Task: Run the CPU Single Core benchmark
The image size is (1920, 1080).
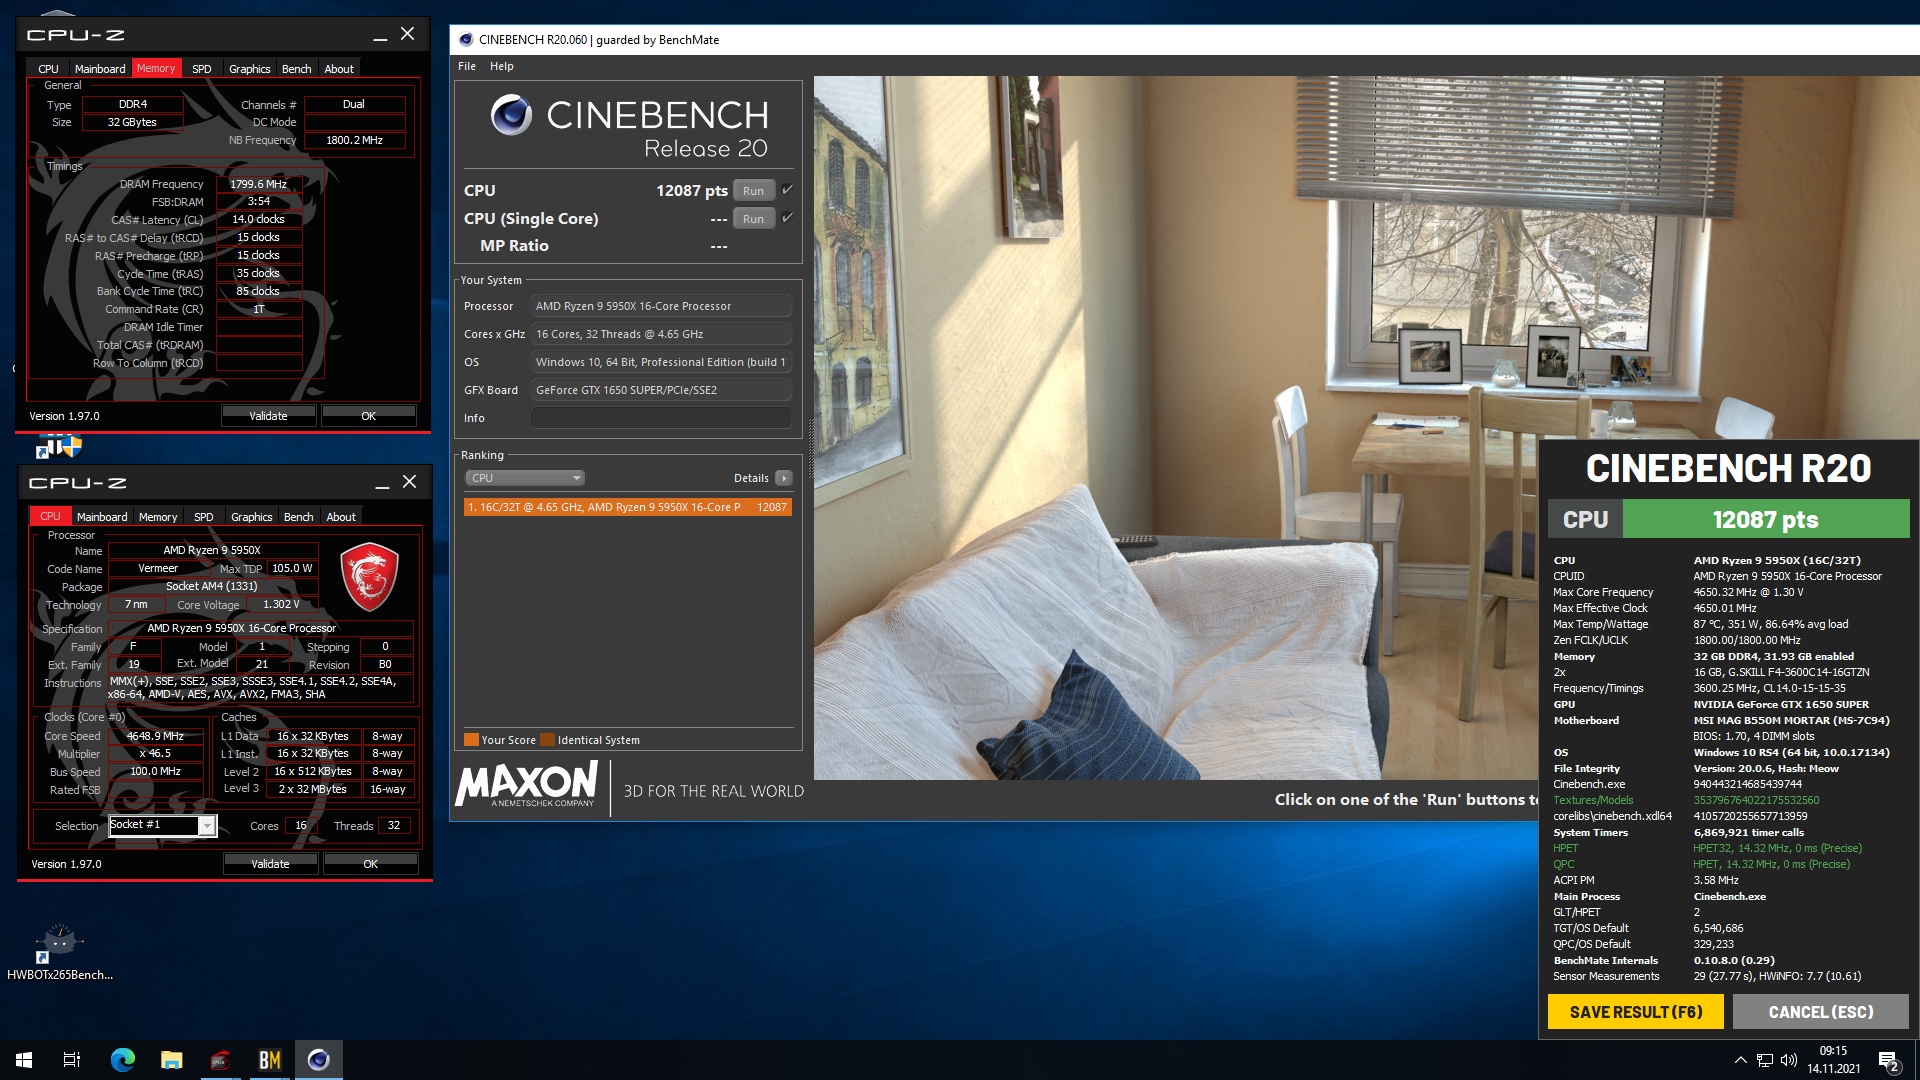Action: click(753, 219)
